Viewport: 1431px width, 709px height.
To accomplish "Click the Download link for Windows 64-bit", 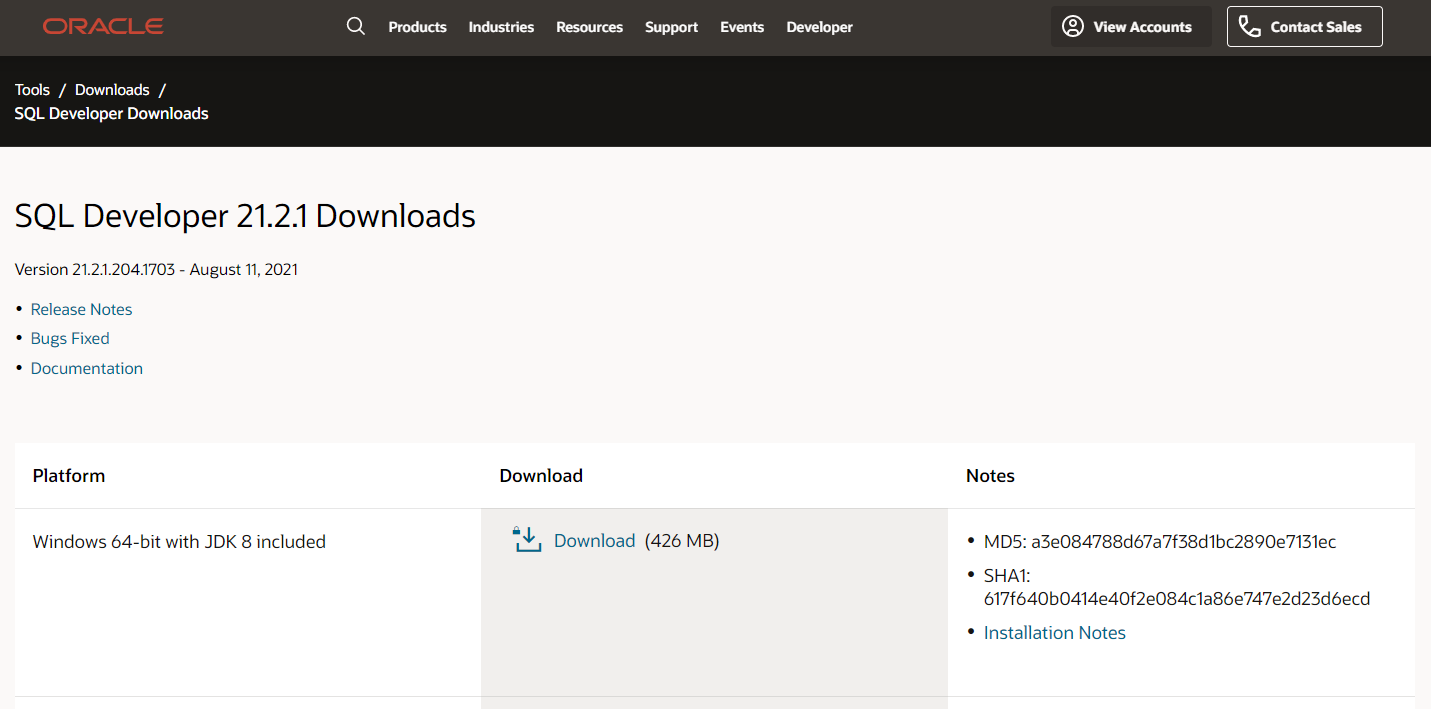I will click(x=594, y=541).
